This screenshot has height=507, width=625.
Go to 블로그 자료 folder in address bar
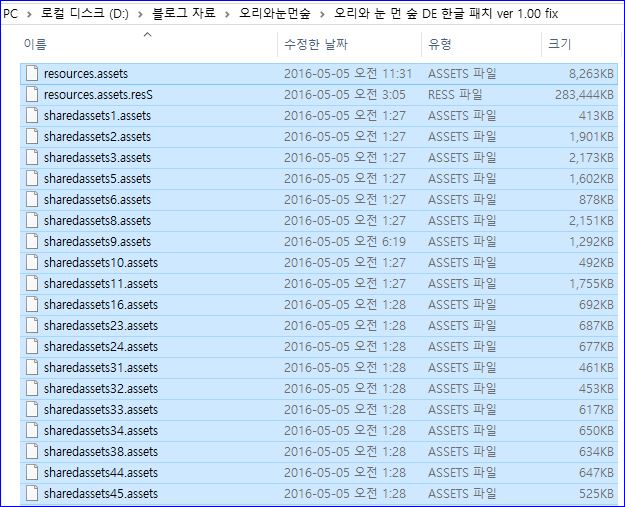coord(184,14)
